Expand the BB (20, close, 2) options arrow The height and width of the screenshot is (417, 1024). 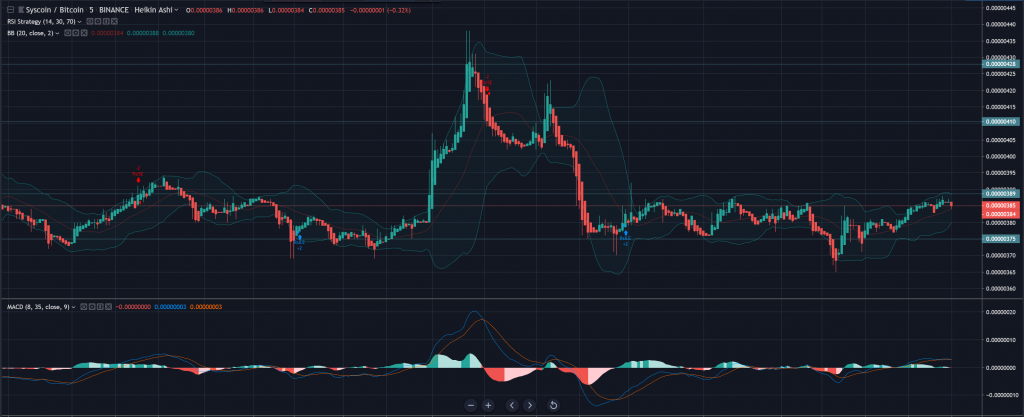pos(57,33)
